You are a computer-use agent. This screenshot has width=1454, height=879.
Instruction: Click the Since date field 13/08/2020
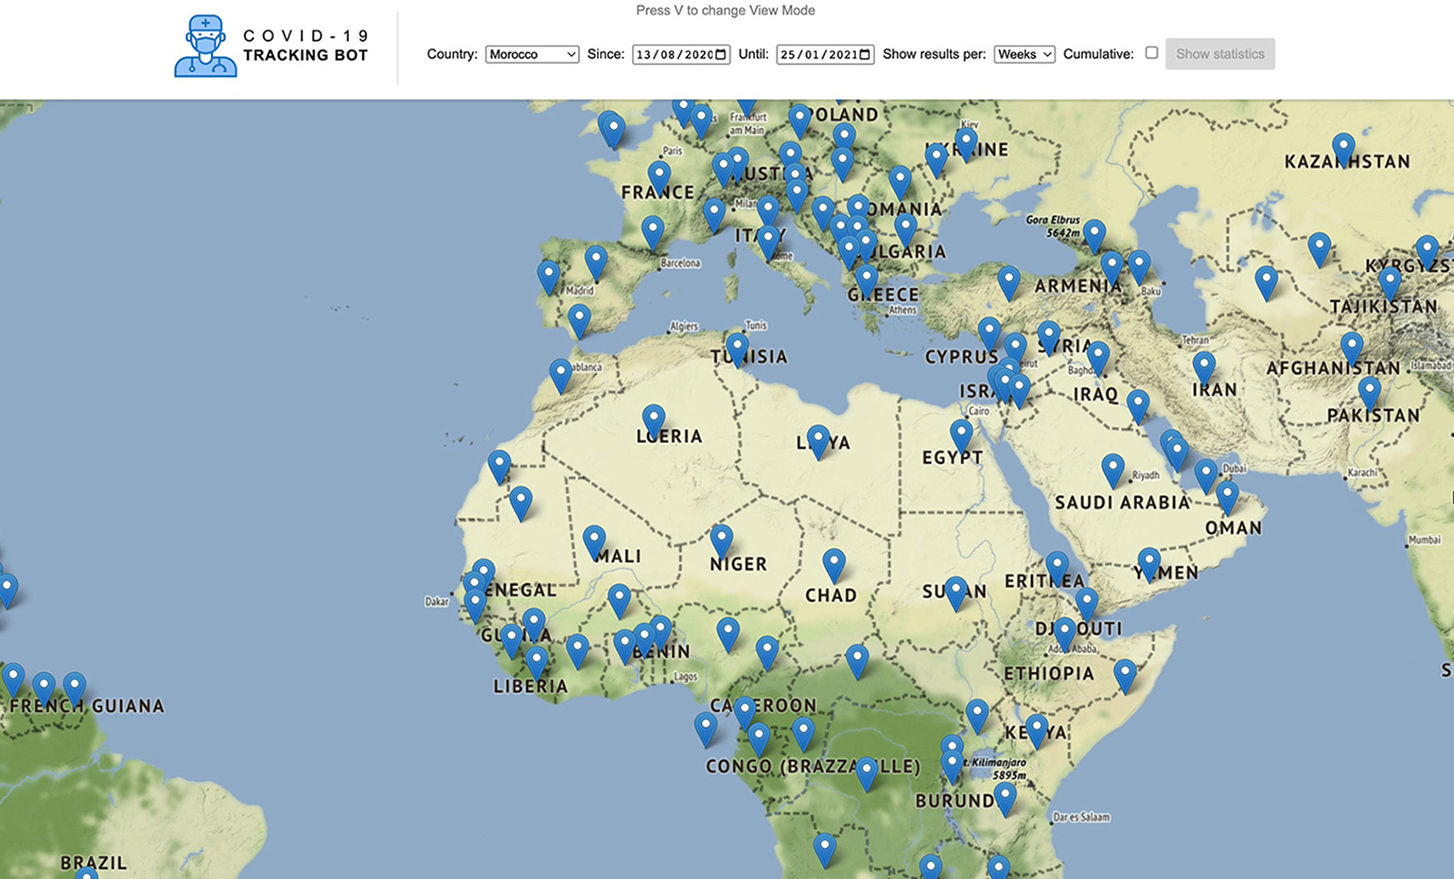tap(681, 54)
